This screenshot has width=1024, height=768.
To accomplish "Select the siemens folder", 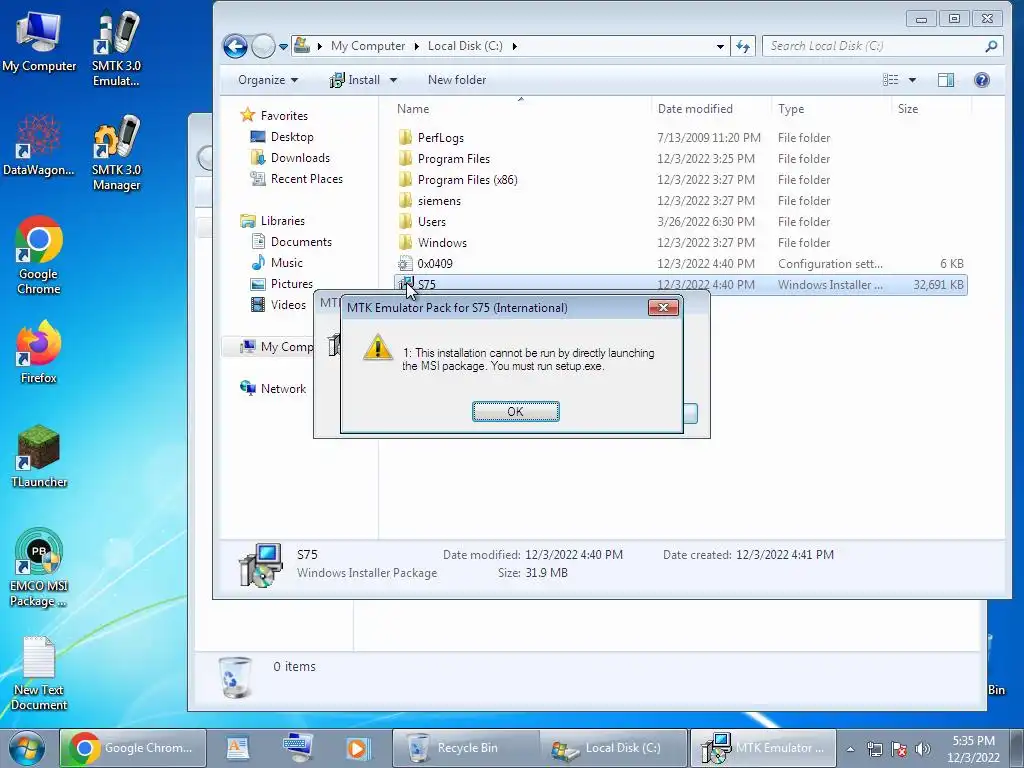I will coord(679,200).
